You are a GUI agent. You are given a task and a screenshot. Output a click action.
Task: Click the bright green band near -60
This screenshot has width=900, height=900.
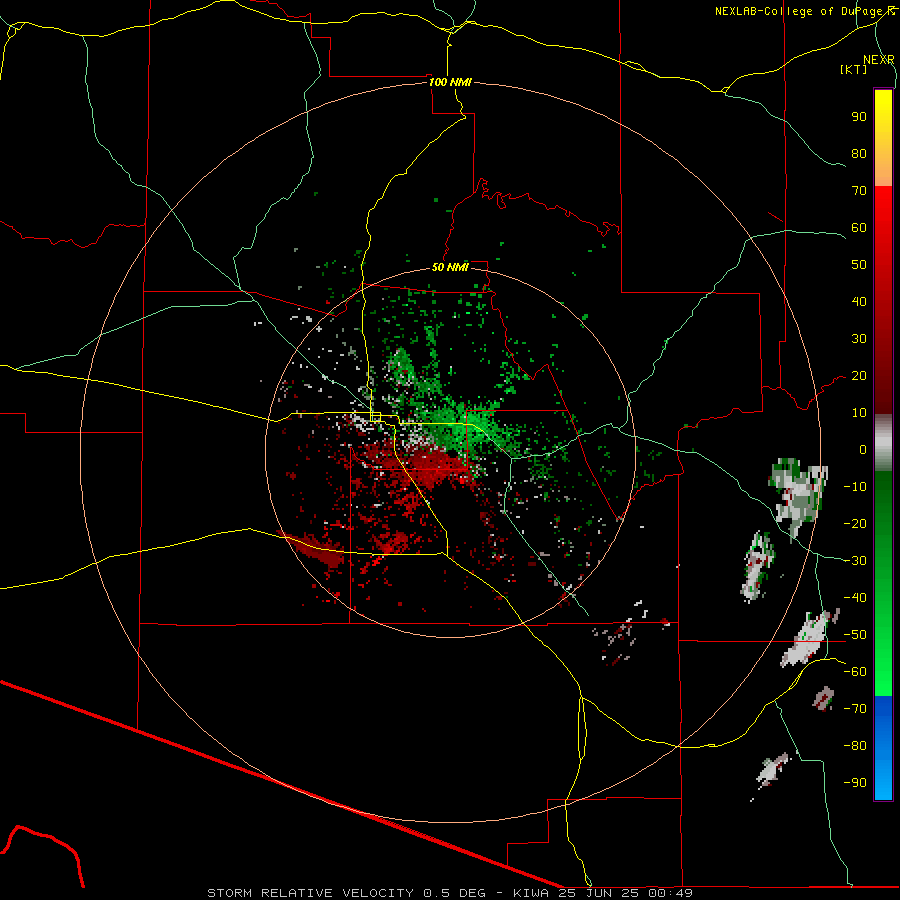coord(883,677)
